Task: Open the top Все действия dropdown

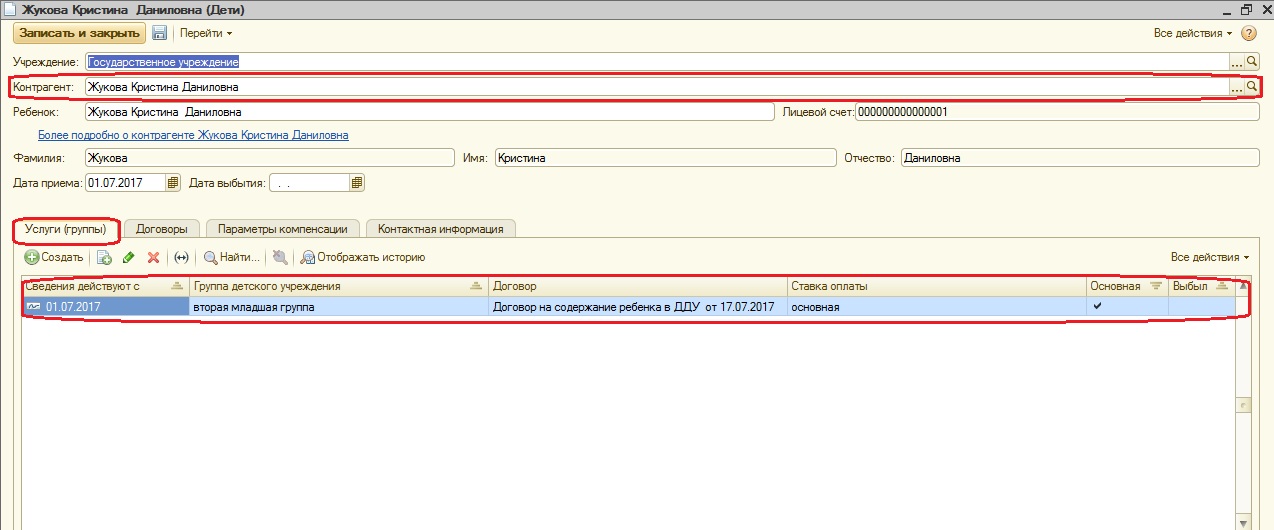Action: [1193, 33]
